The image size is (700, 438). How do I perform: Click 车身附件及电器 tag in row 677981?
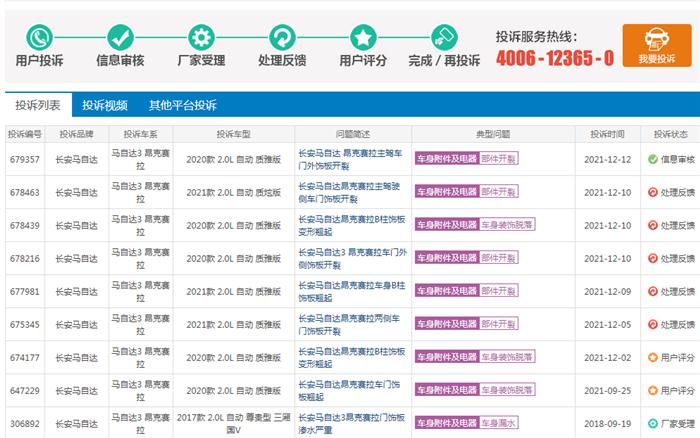coord(447,291)
